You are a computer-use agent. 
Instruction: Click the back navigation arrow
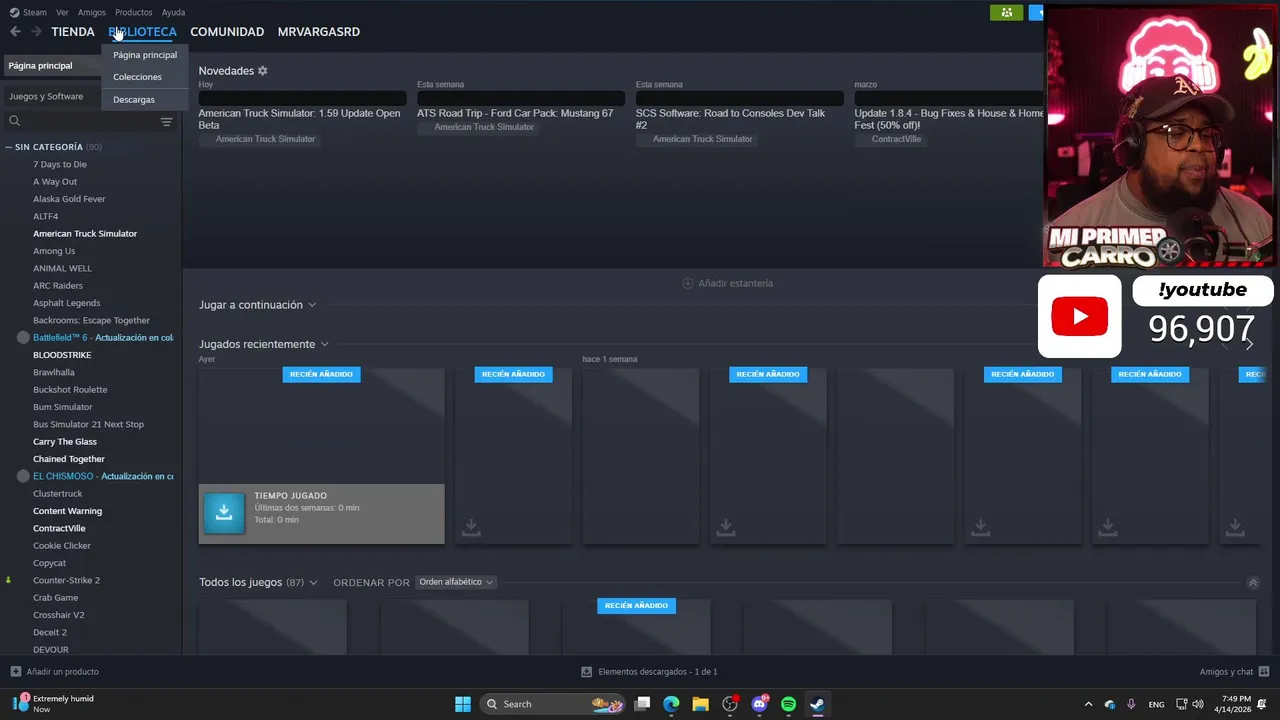point(15,32)
